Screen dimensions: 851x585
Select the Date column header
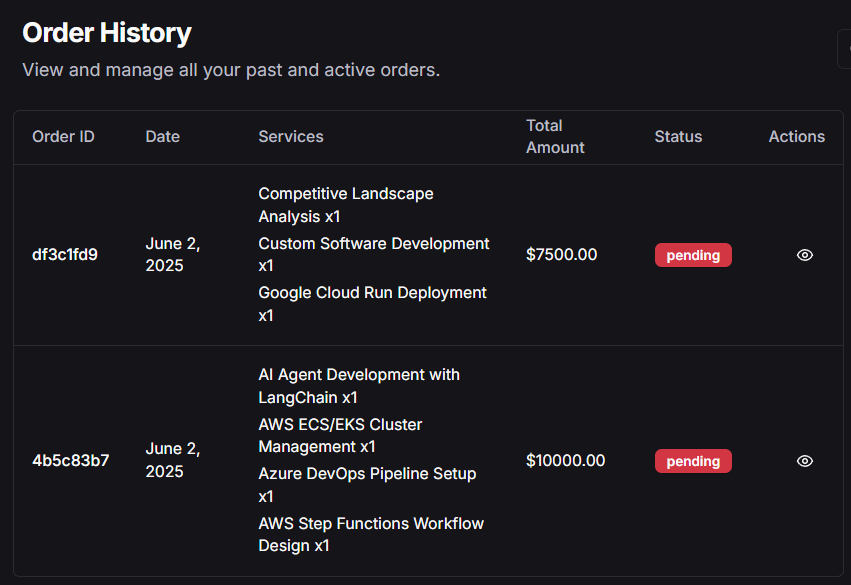[x=162, y=137]
